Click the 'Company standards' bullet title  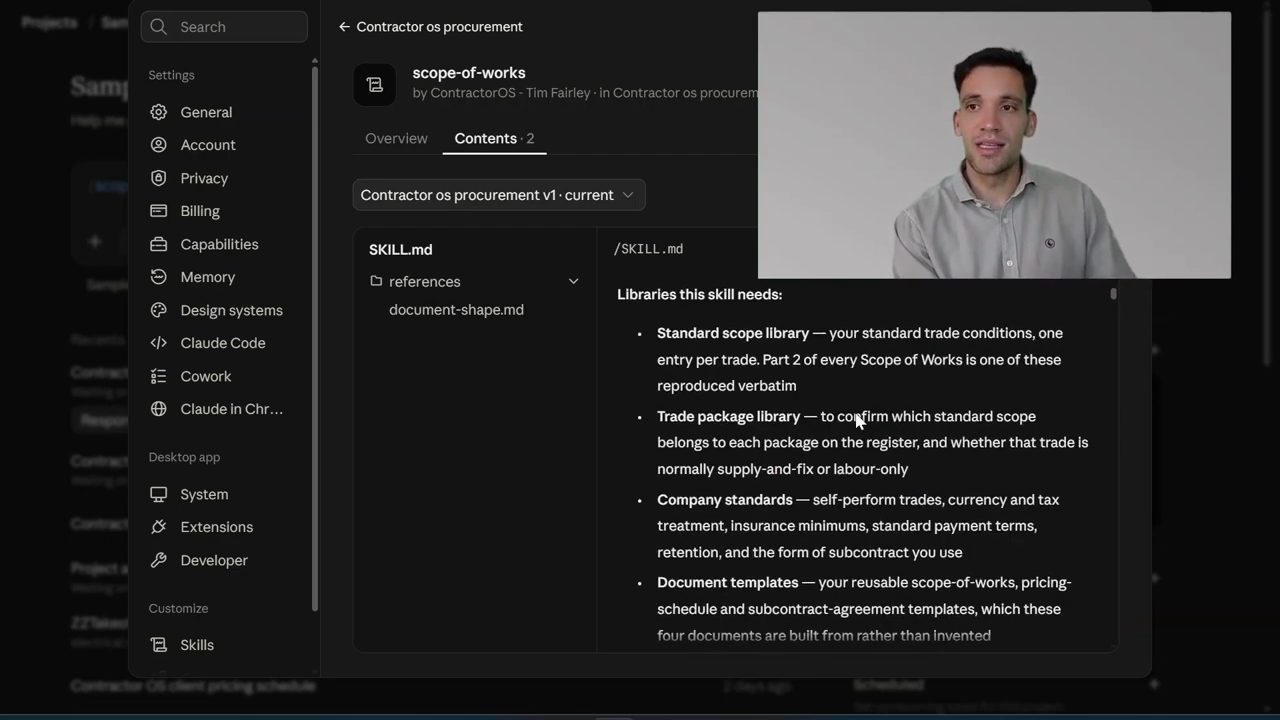(x=724, y=499)
